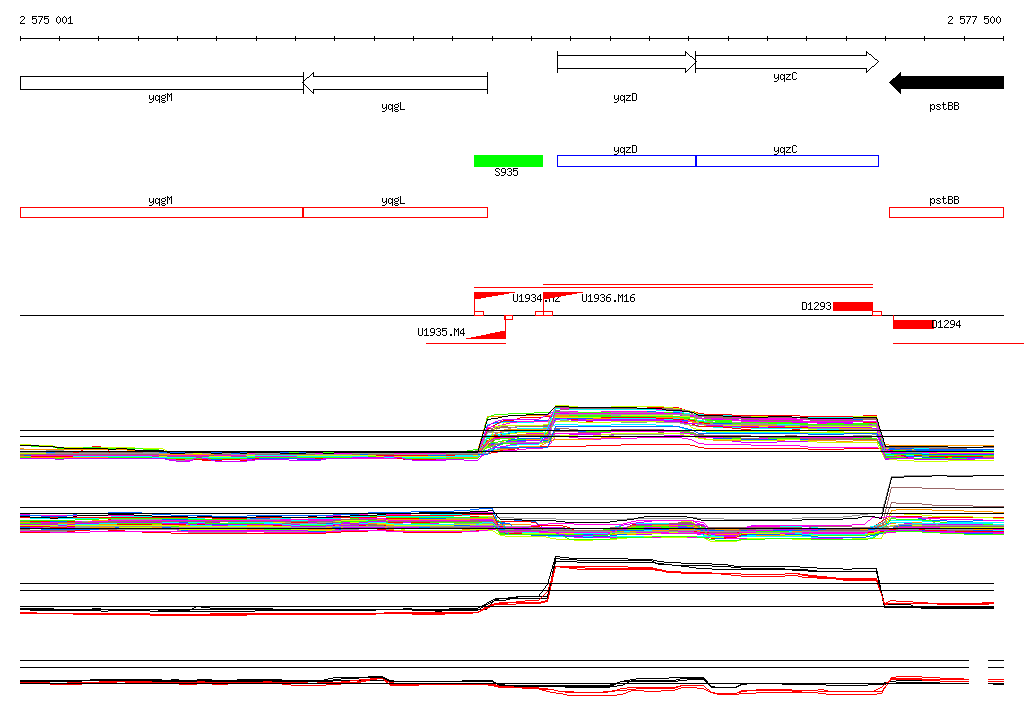The image size is (1024, 714).
Task: Click the blue-outlined yqzD box
Action: click(x=626, y=161)
